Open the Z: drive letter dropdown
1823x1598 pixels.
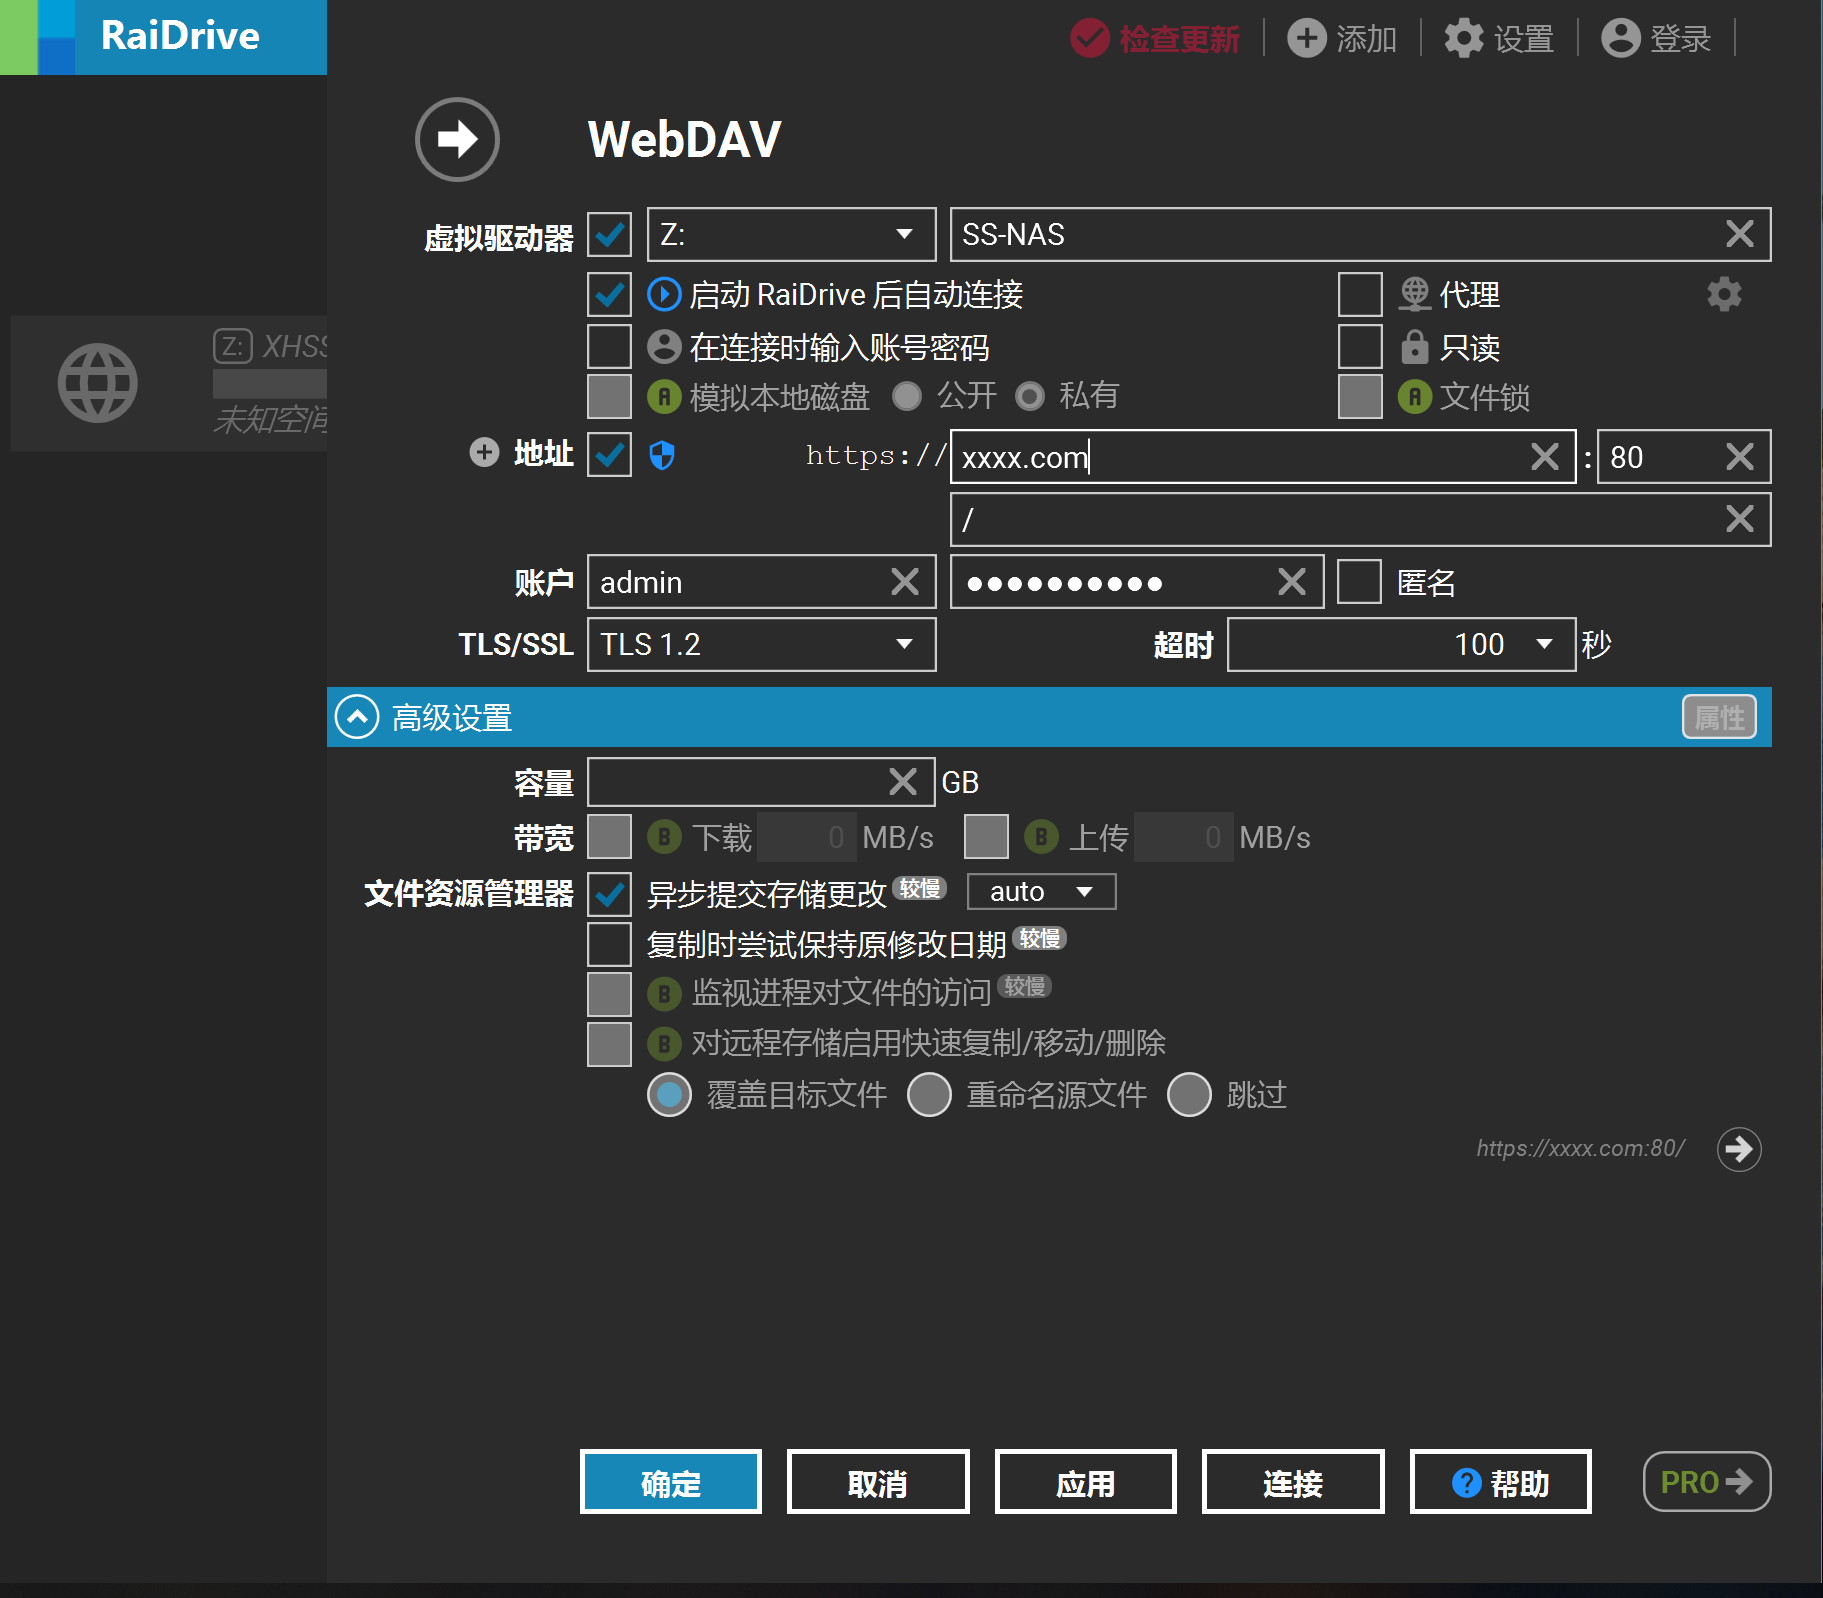click(791, 234)
